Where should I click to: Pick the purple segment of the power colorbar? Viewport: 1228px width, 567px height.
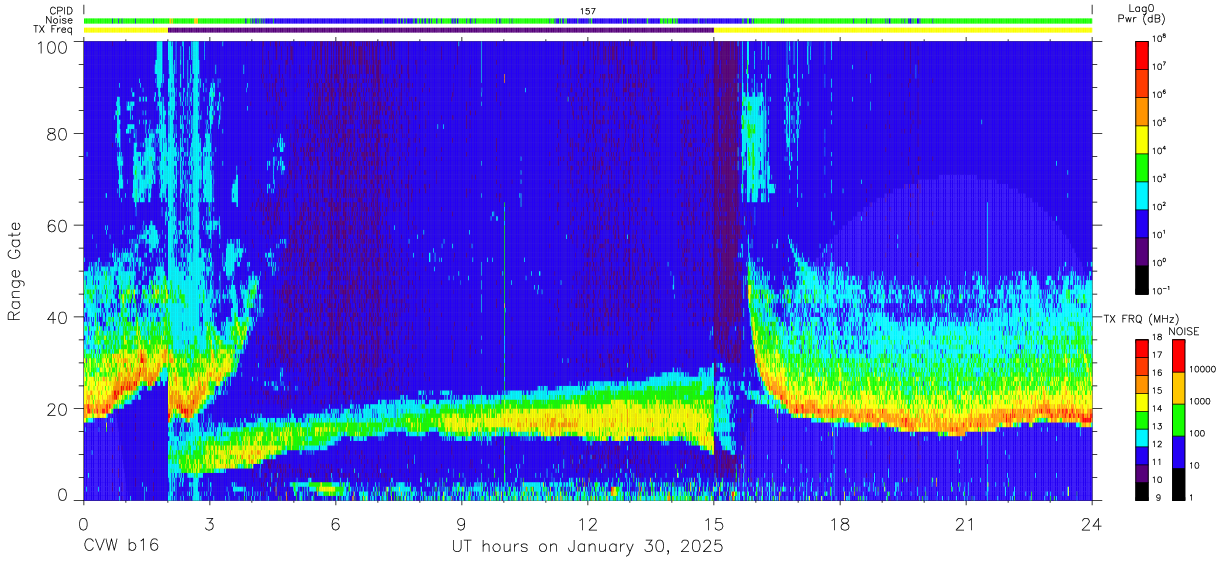tap(1142, 251)
